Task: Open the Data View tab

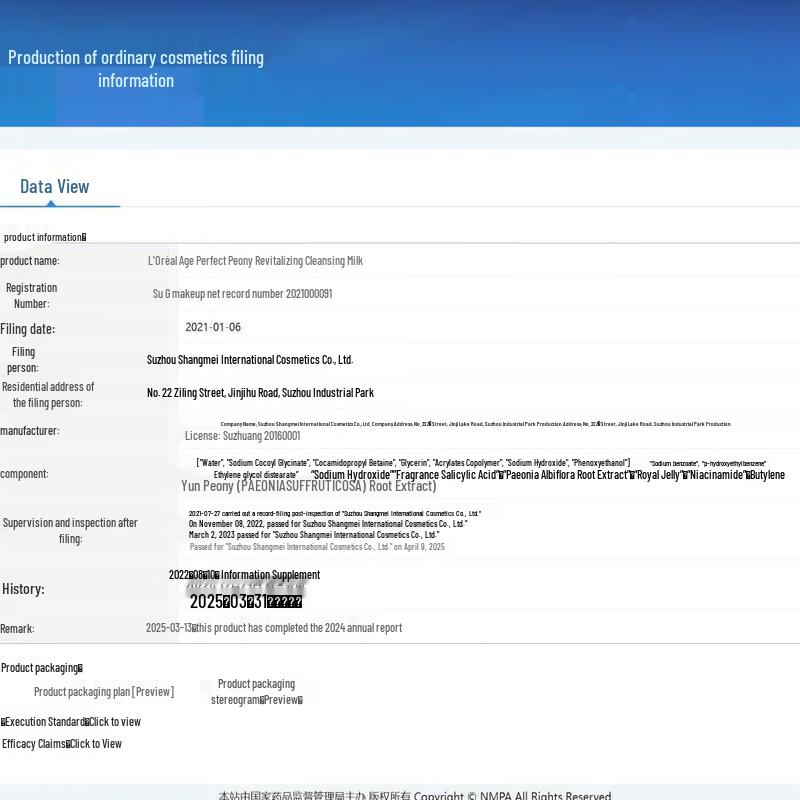Action: click(55, 187)
